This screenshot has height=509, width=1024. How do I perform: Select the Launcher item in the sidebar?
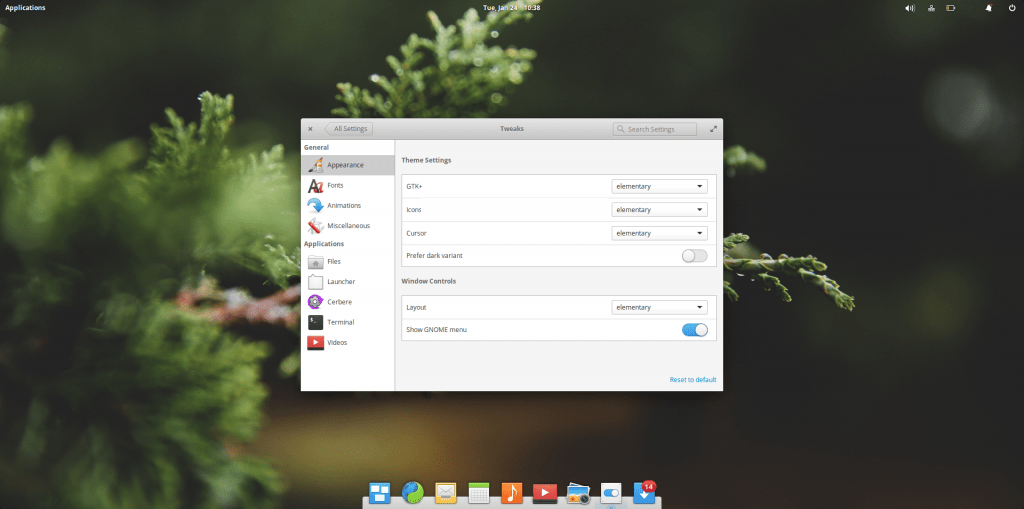pos(340,282)
